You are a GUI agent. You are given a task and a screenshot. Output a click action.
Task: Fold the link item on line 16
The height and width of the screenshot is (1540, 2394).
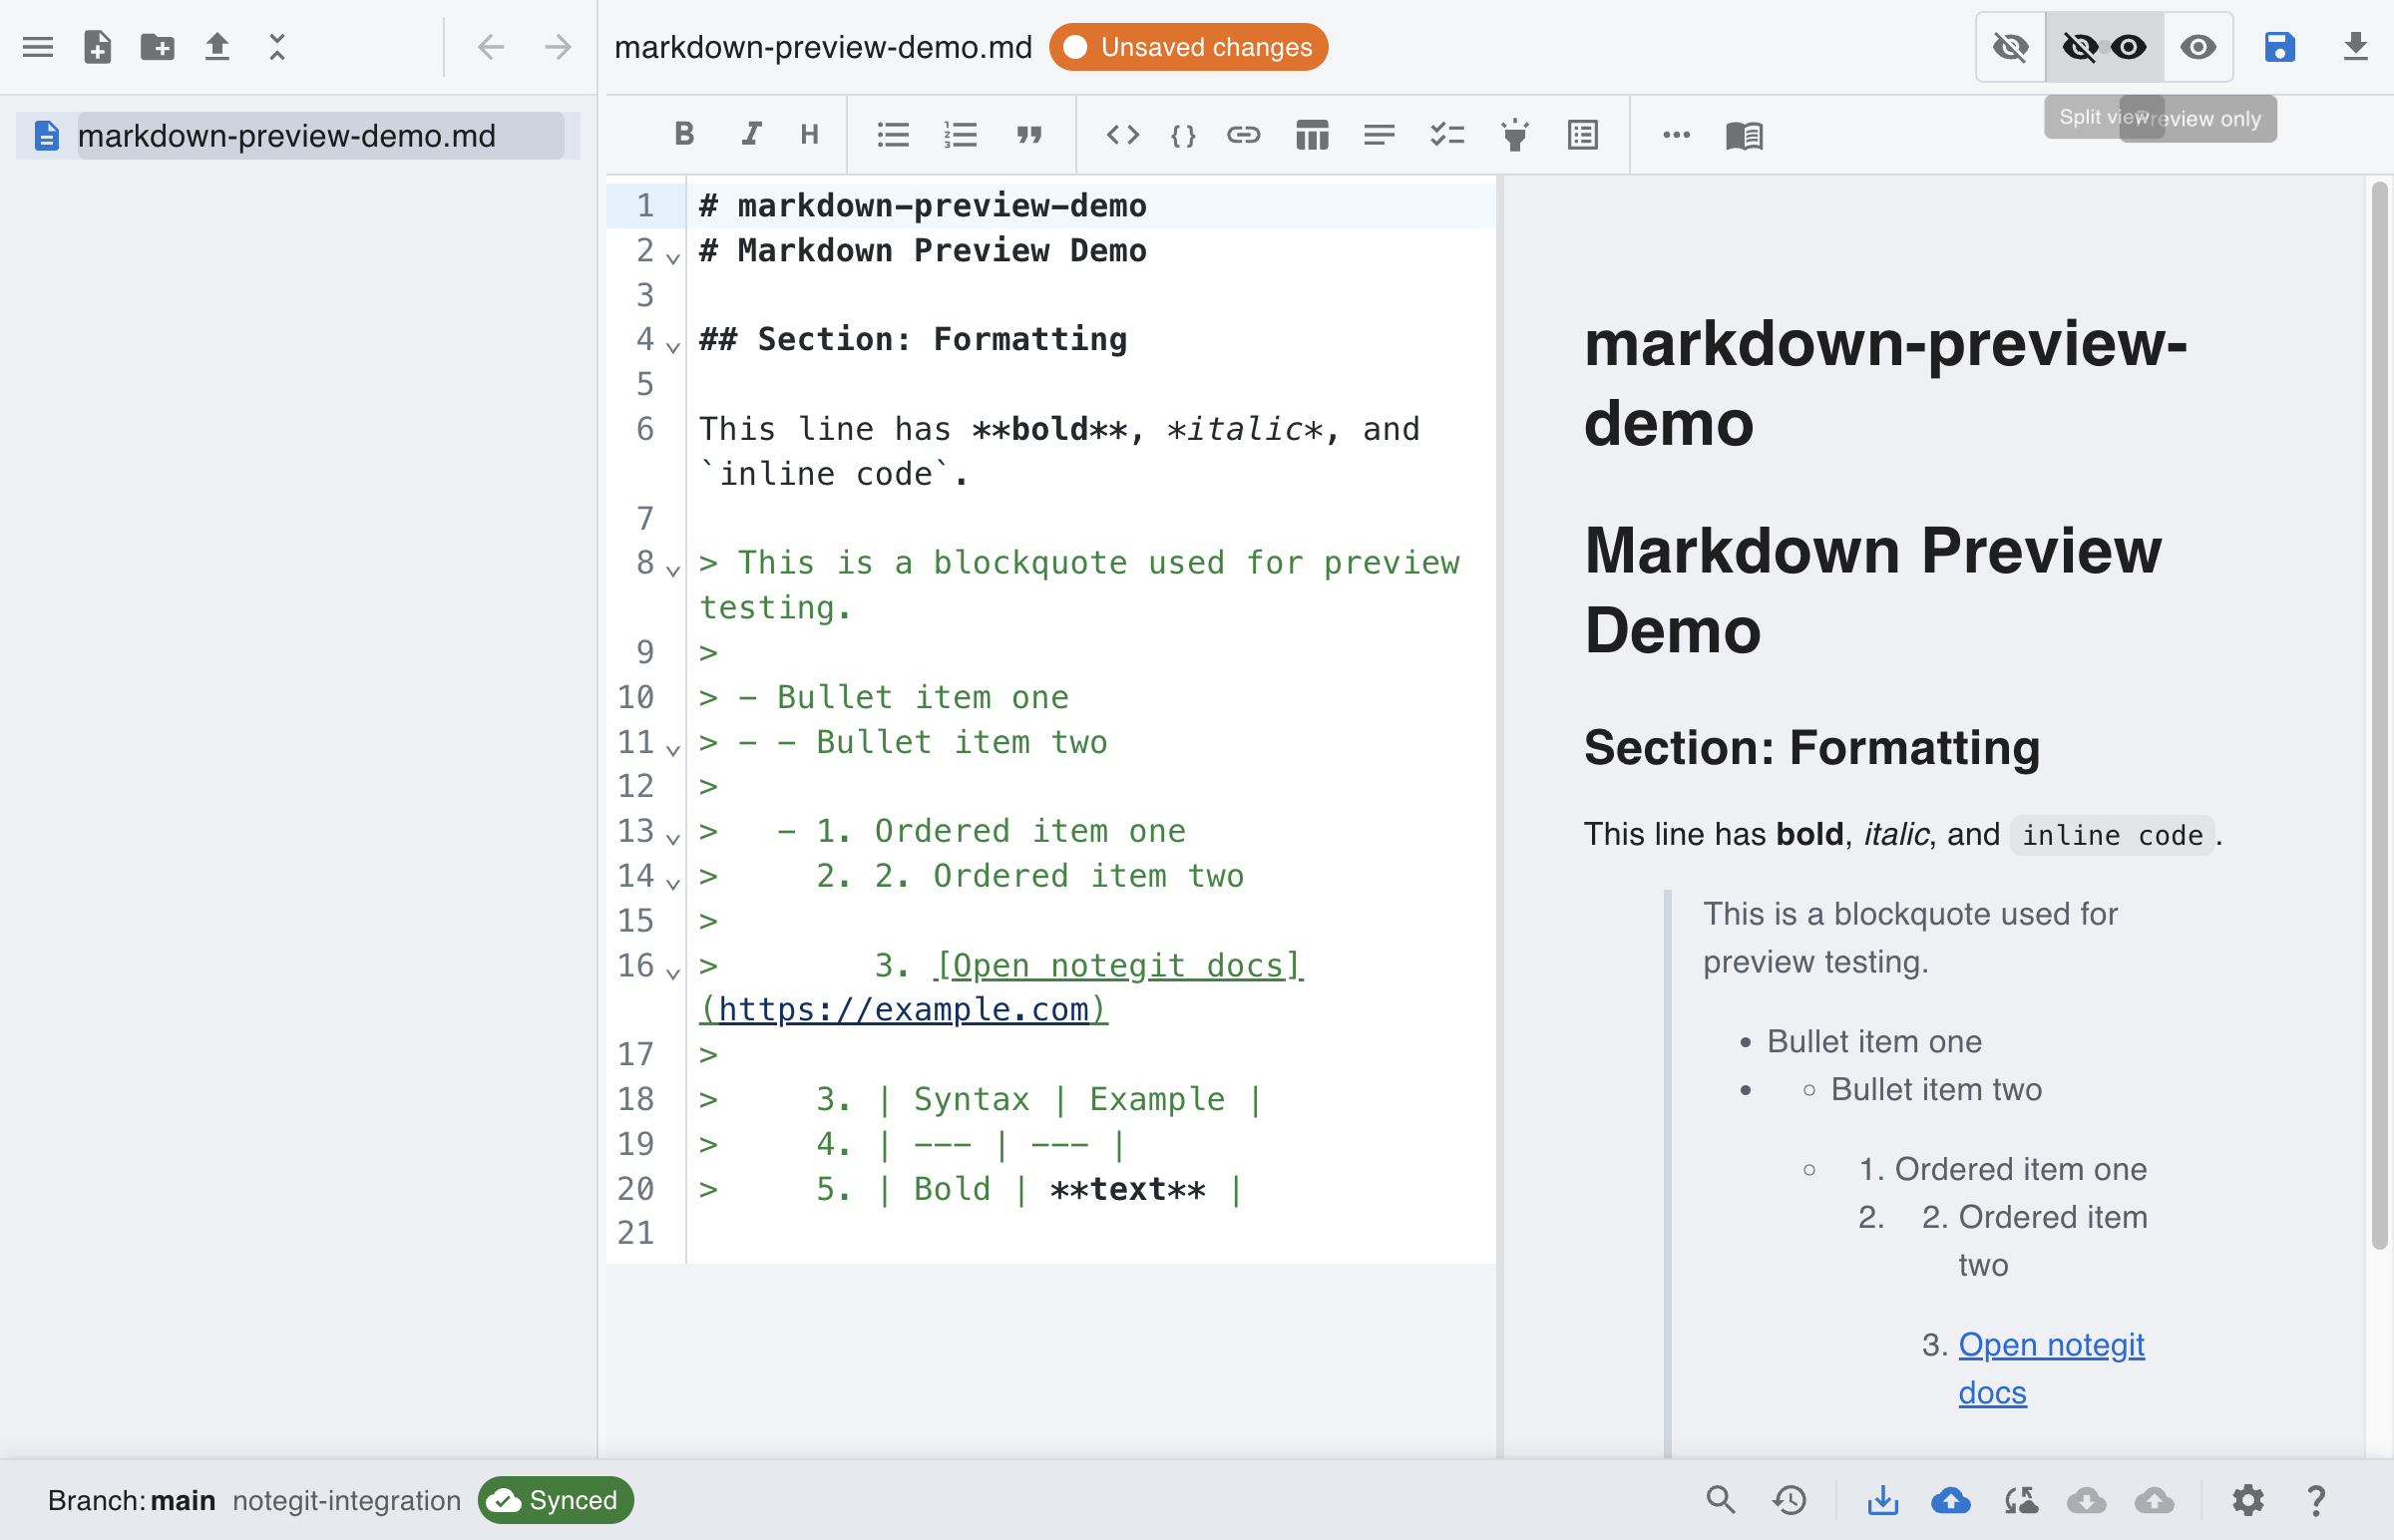[673, 972]
